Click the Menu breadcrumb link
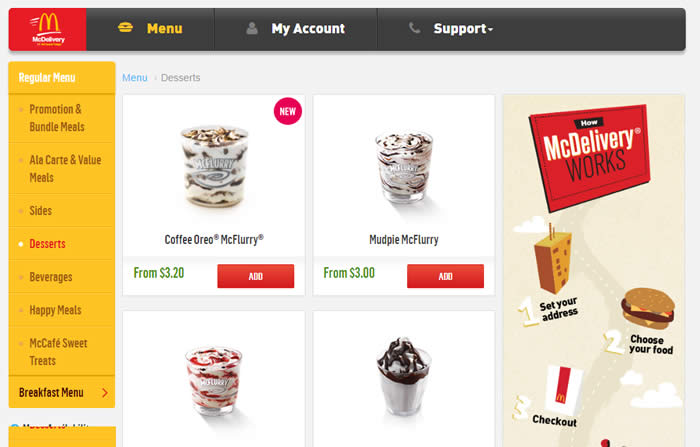The height and width of the screenshot is (447, 700). 135,78
